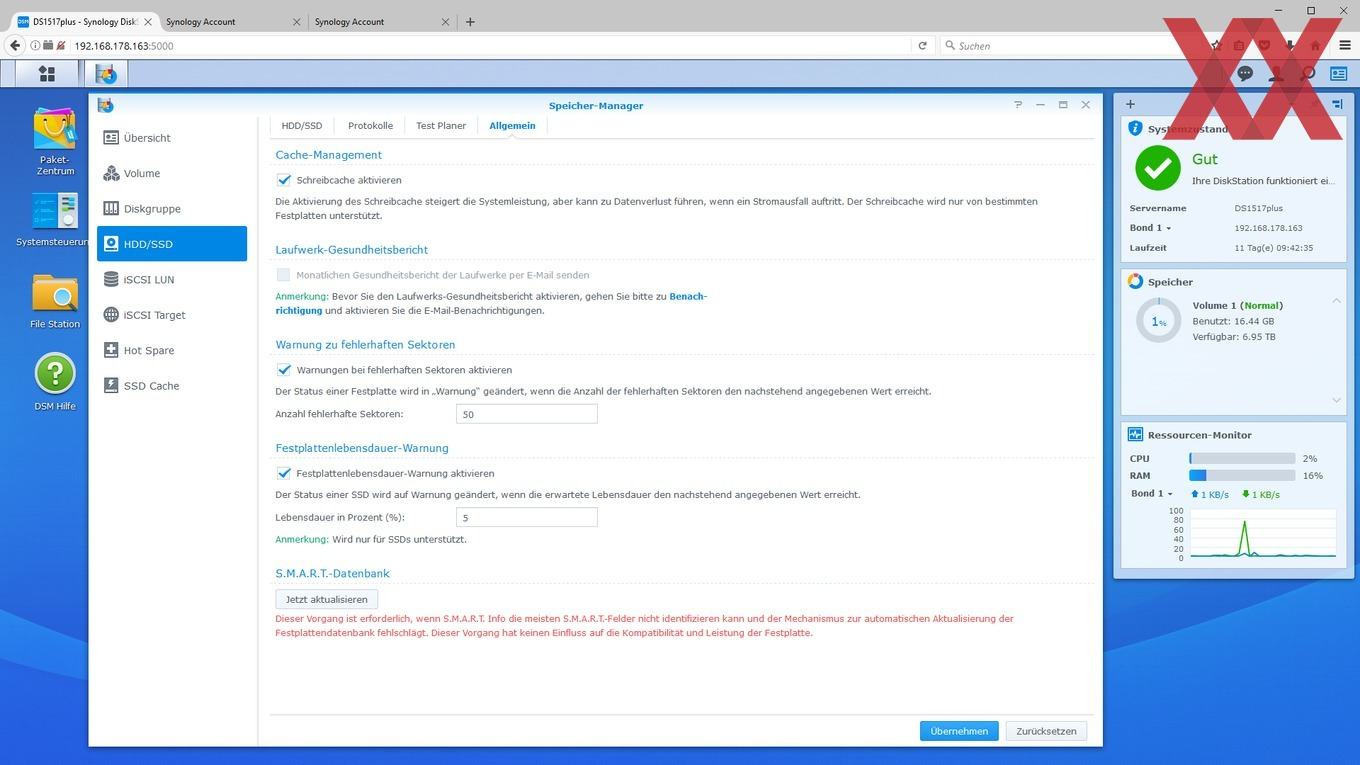
Task: Click Anzahl fehlerhafte Sektoren input field
Action: (526, 414)
